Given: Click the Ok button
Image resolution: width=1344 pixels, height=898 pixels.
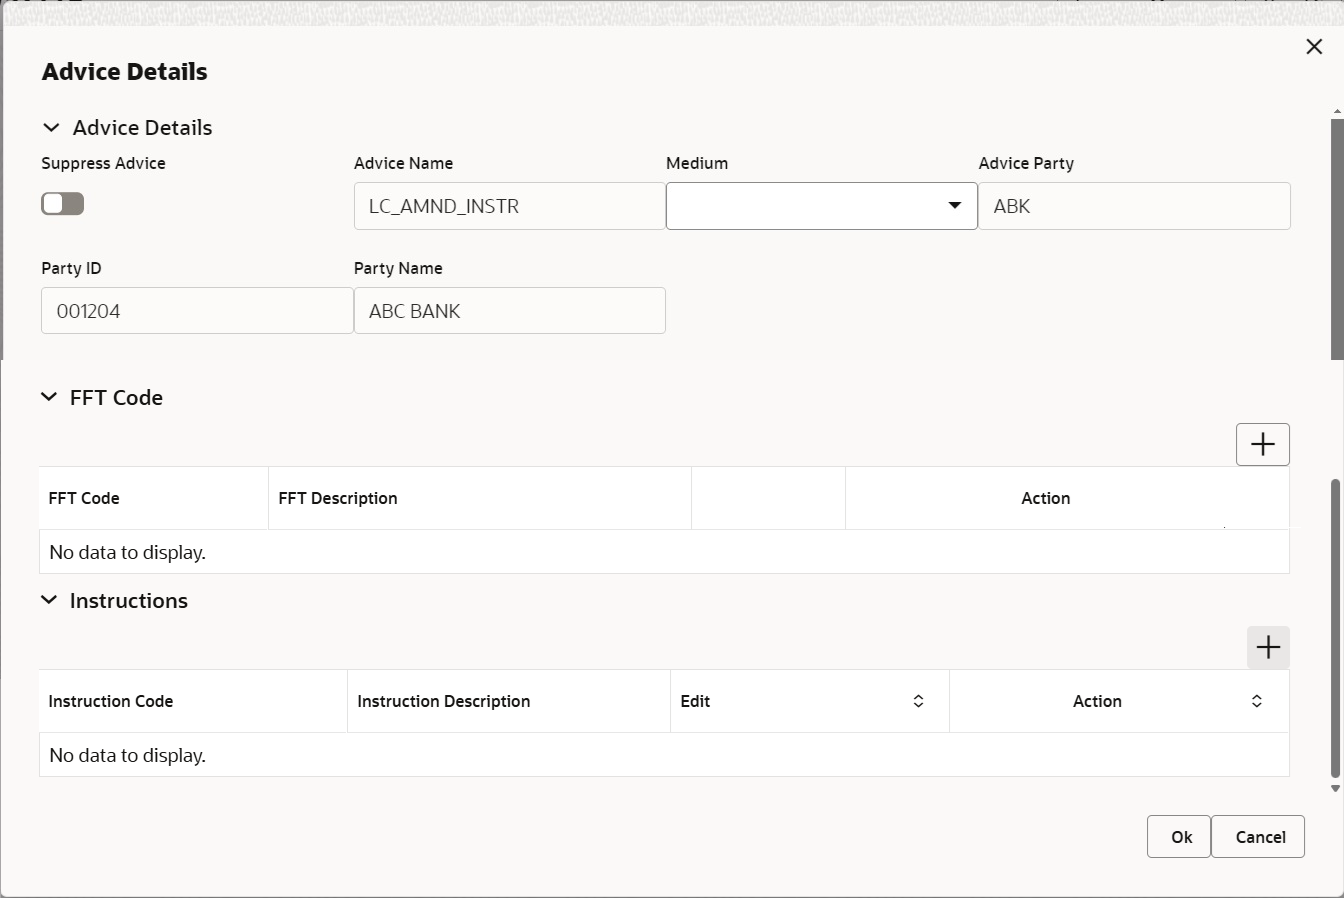Looking at the screenshot, I should click(1179, 837).
